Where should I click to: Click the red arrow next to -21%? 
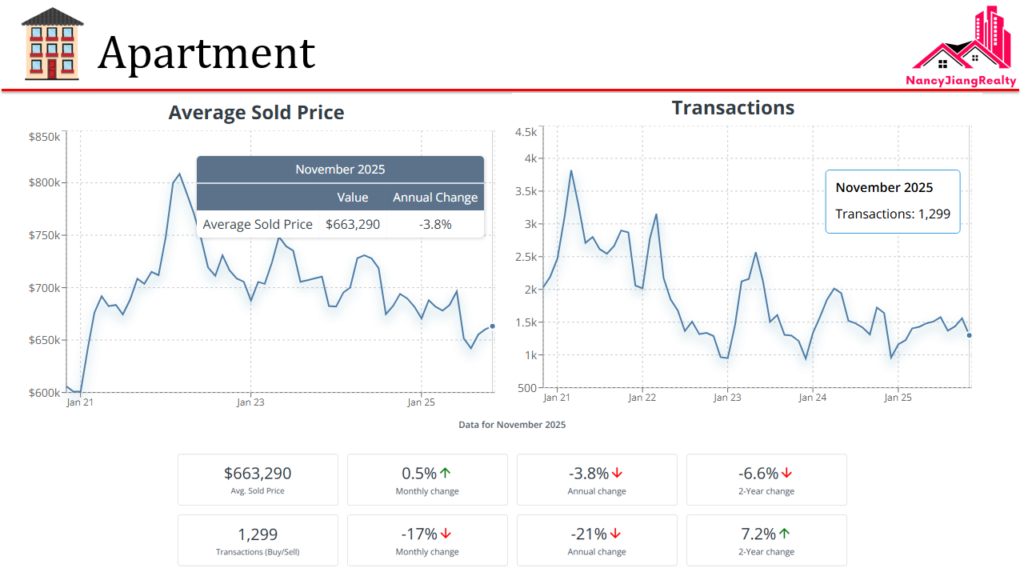(616, 534)
